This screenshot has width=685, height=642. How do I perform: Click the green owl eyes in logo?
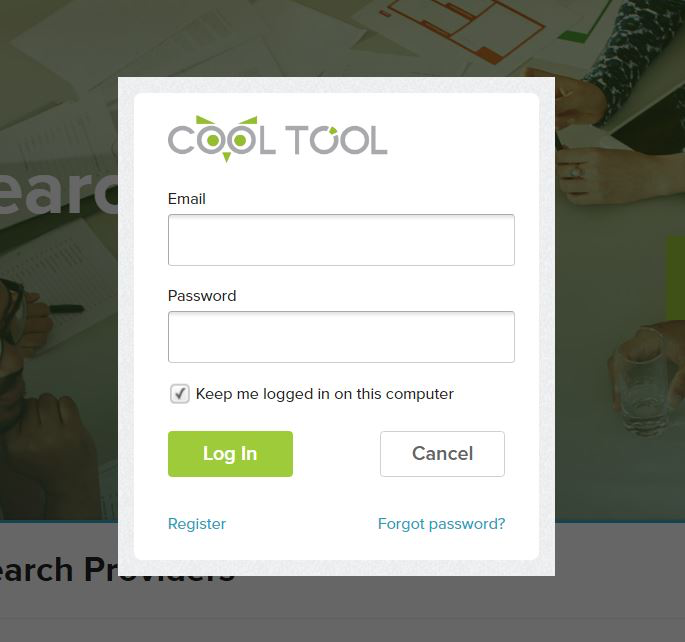[x=226, y=140]
